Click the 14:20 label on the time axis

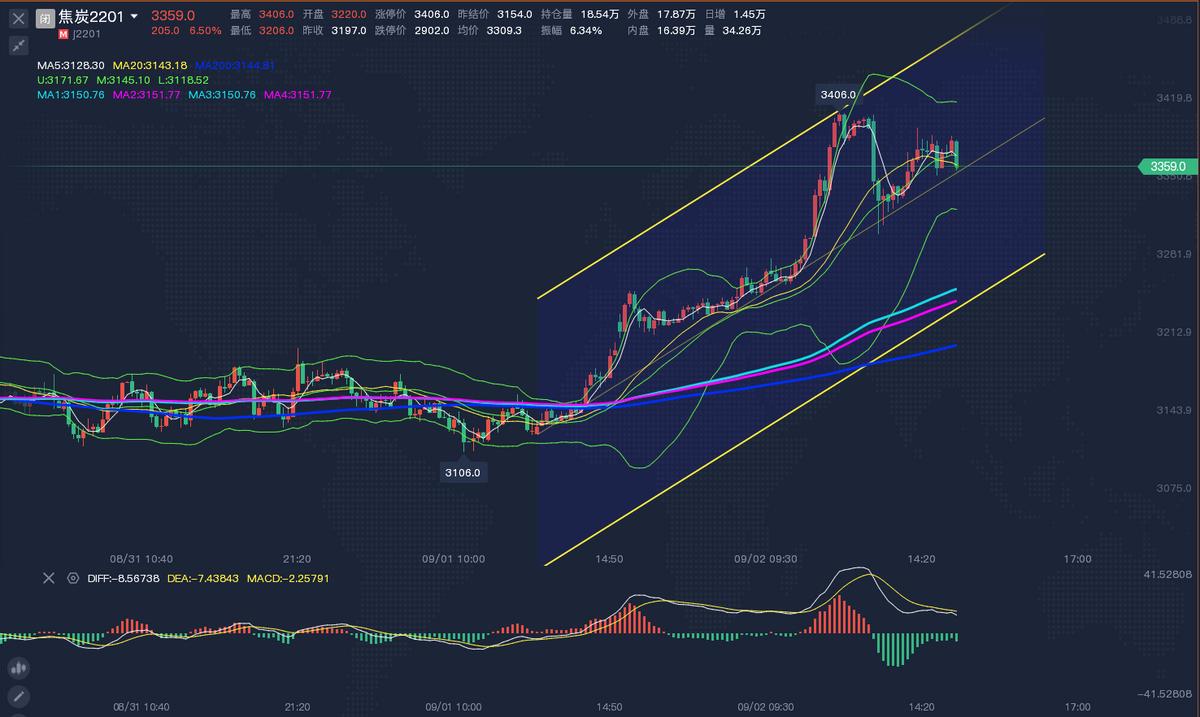(x=920, y=560)
